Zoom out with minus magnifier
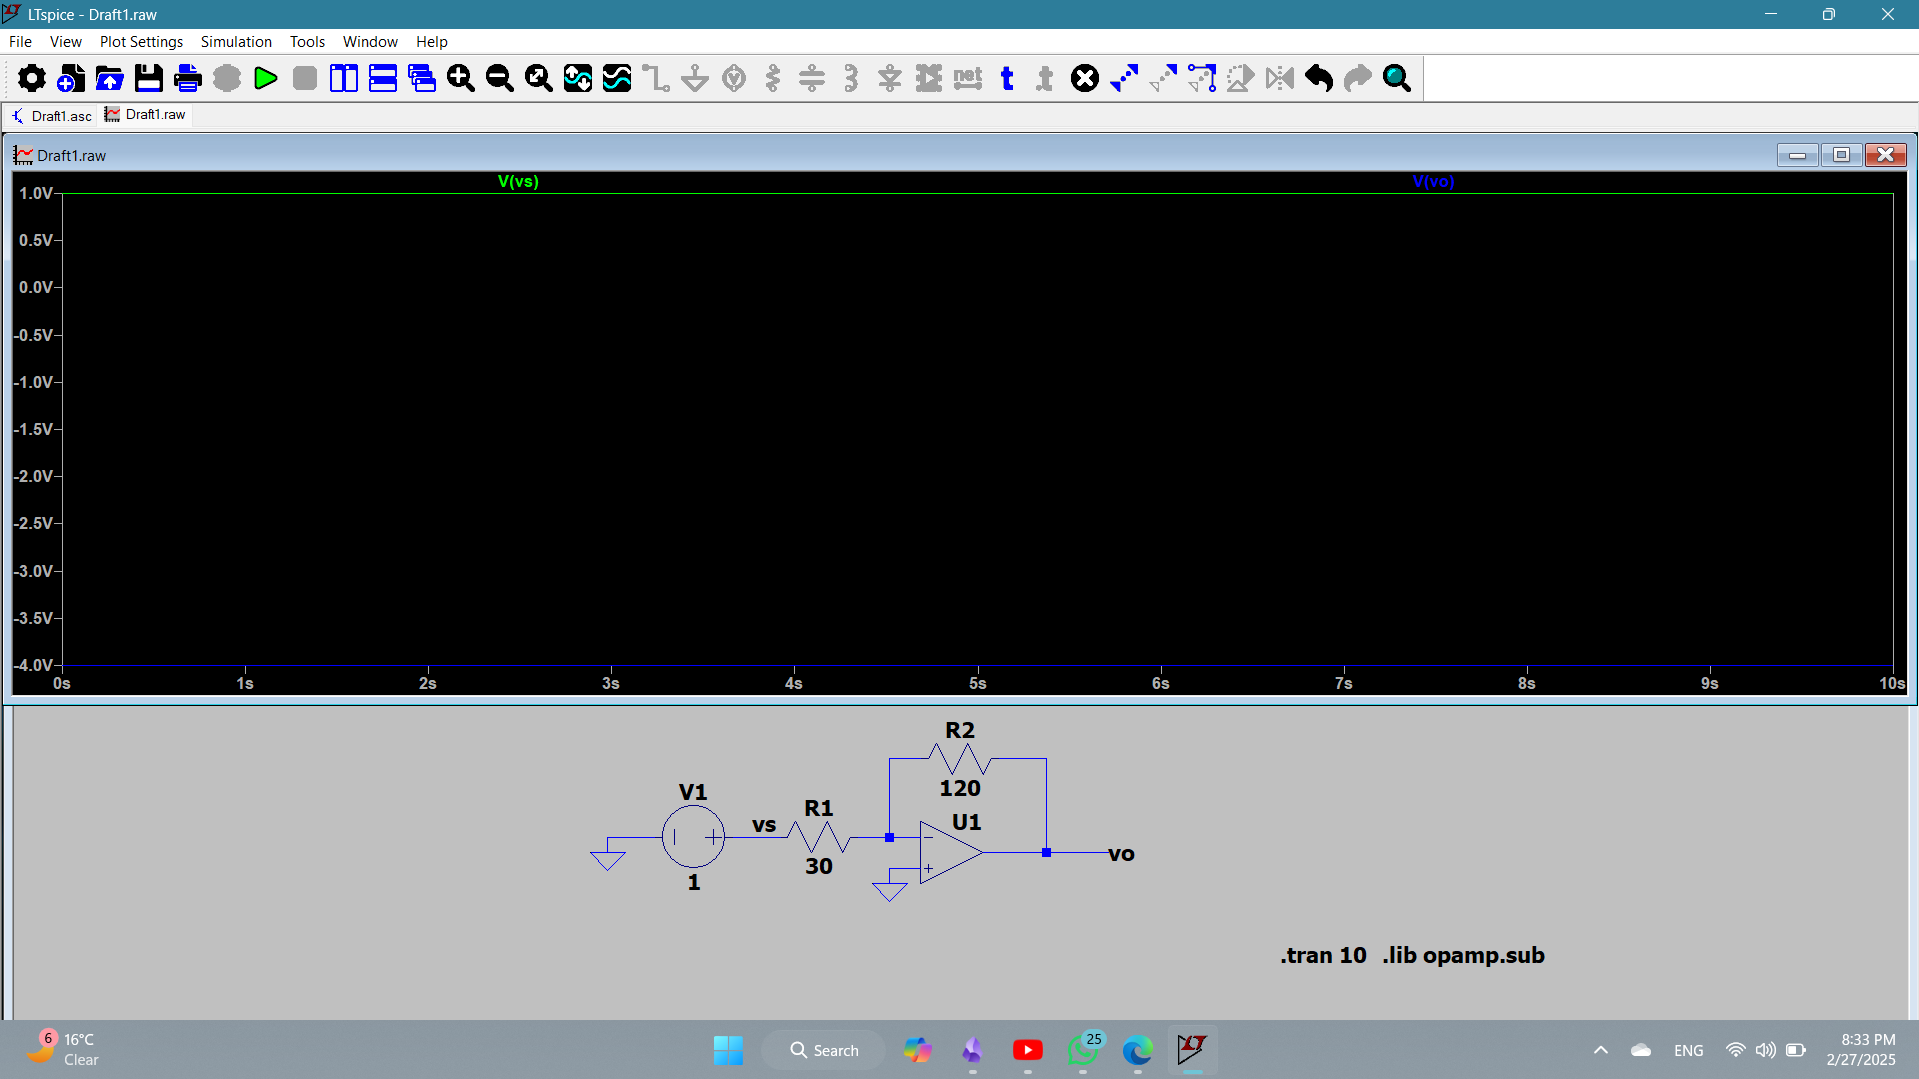 pyautogui.click(x=500, y=78)
